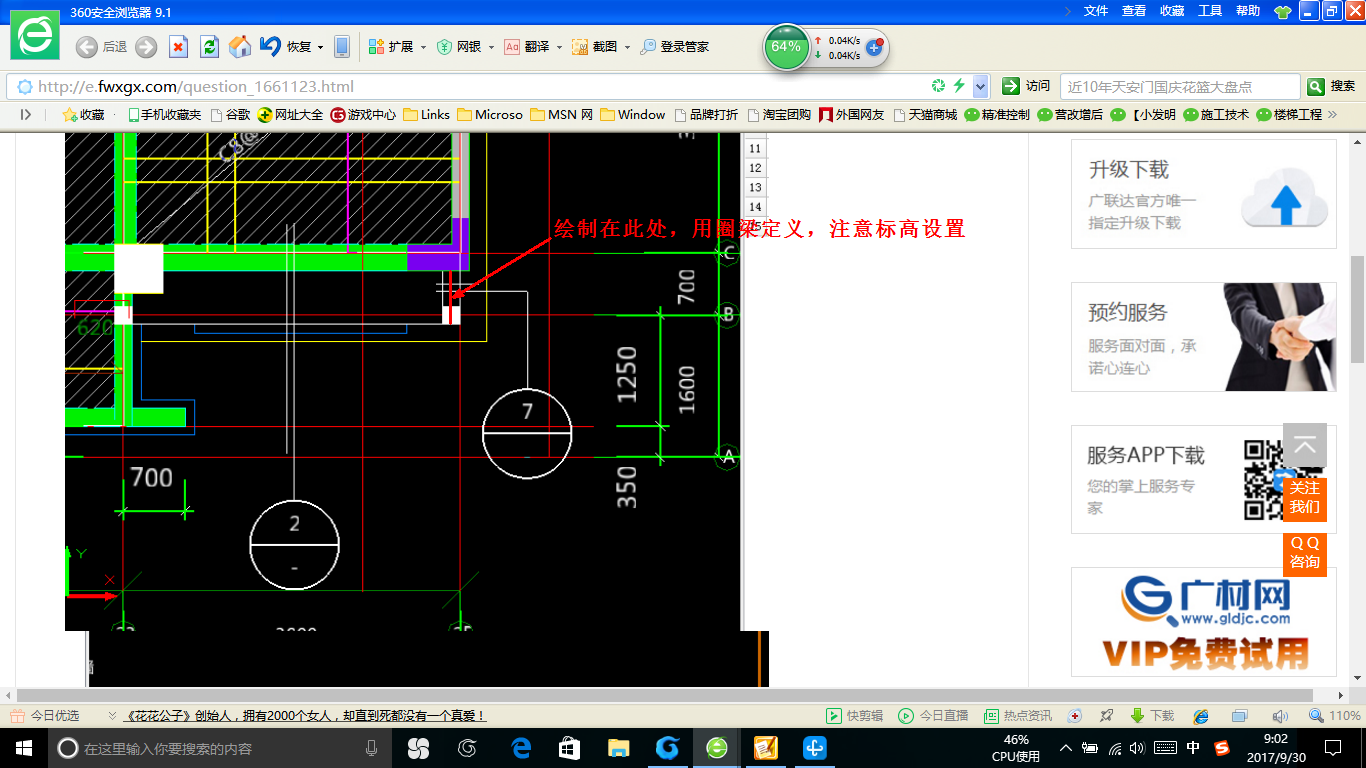Open 登录管家 login manager
This screenshot has height=768, width=1366.
675,47
